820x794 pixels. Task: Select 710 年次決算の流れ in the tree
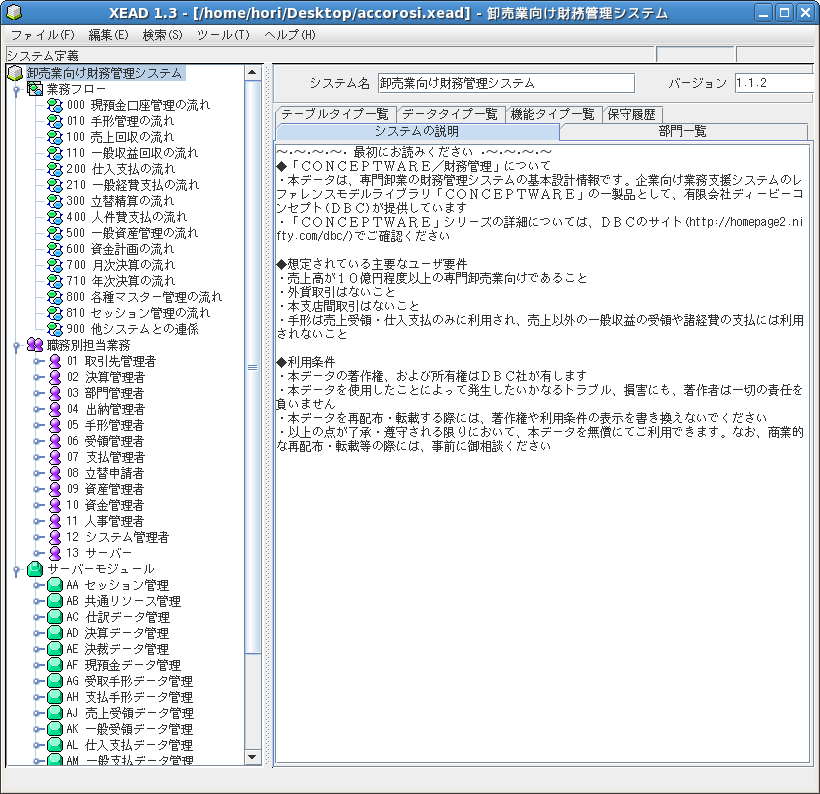(121, 281)
